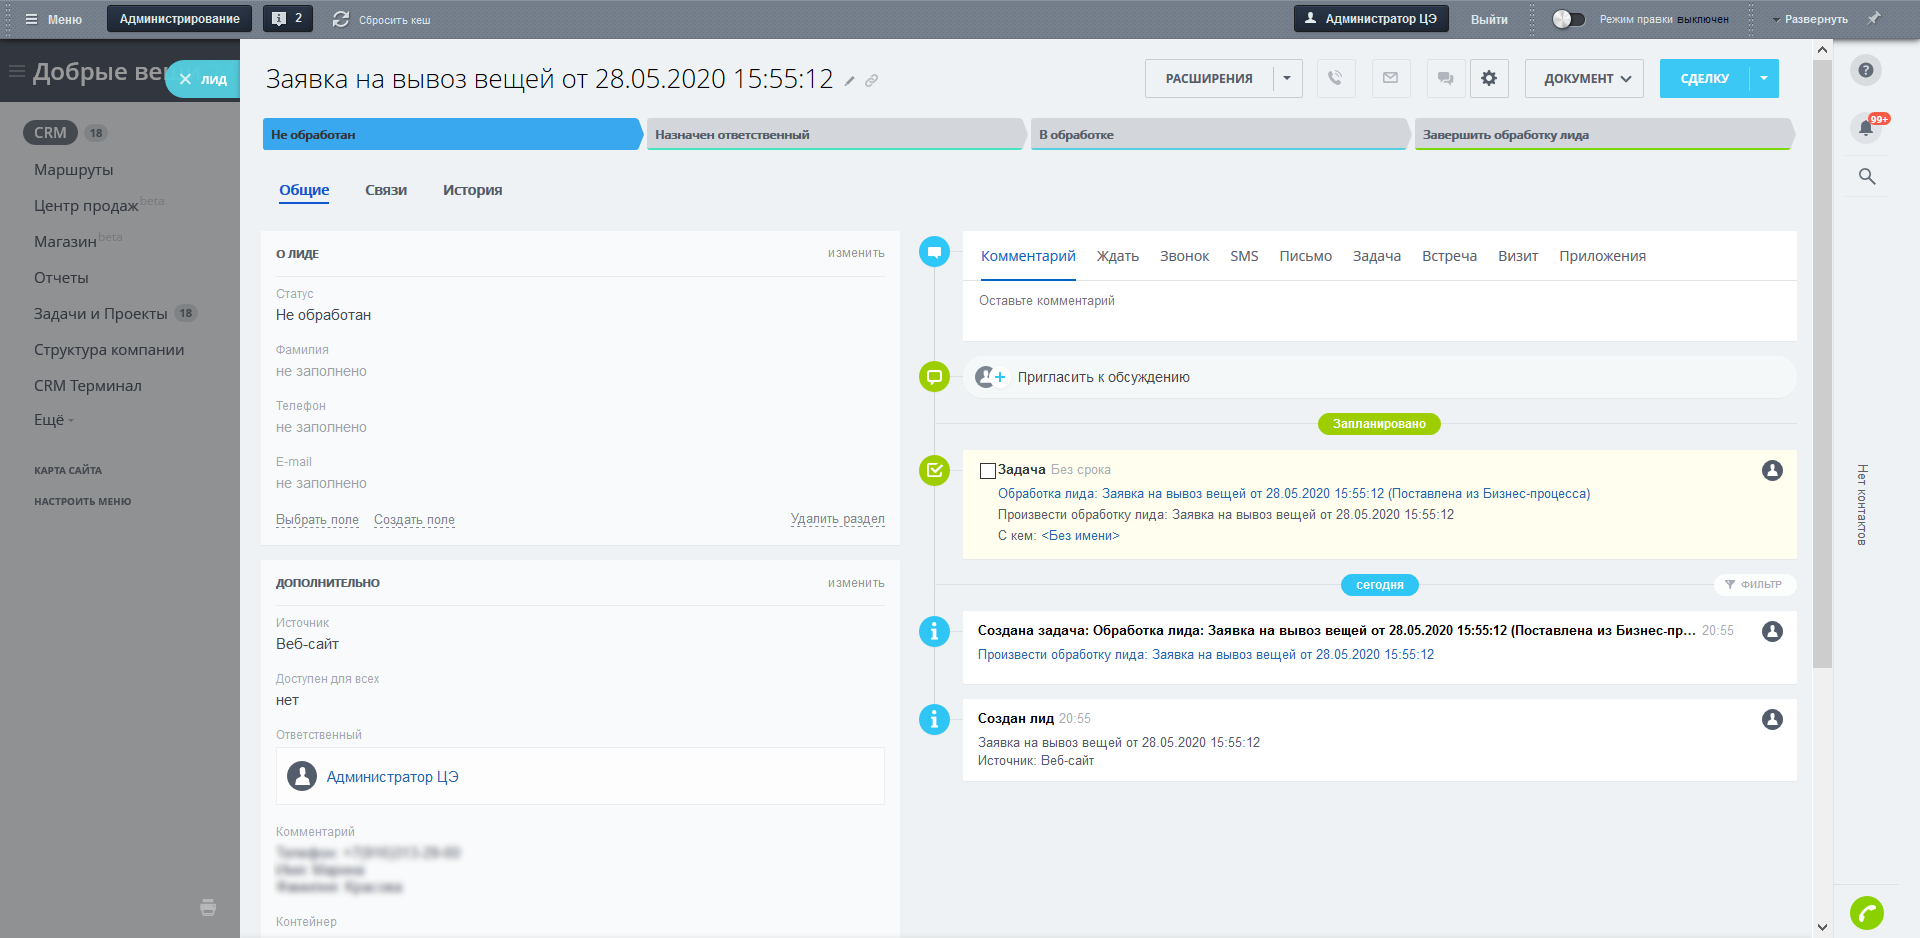The height and width of the screenshot is (938, 1920).
Task: Open the help question mark icon
Action: point(1865,70)
